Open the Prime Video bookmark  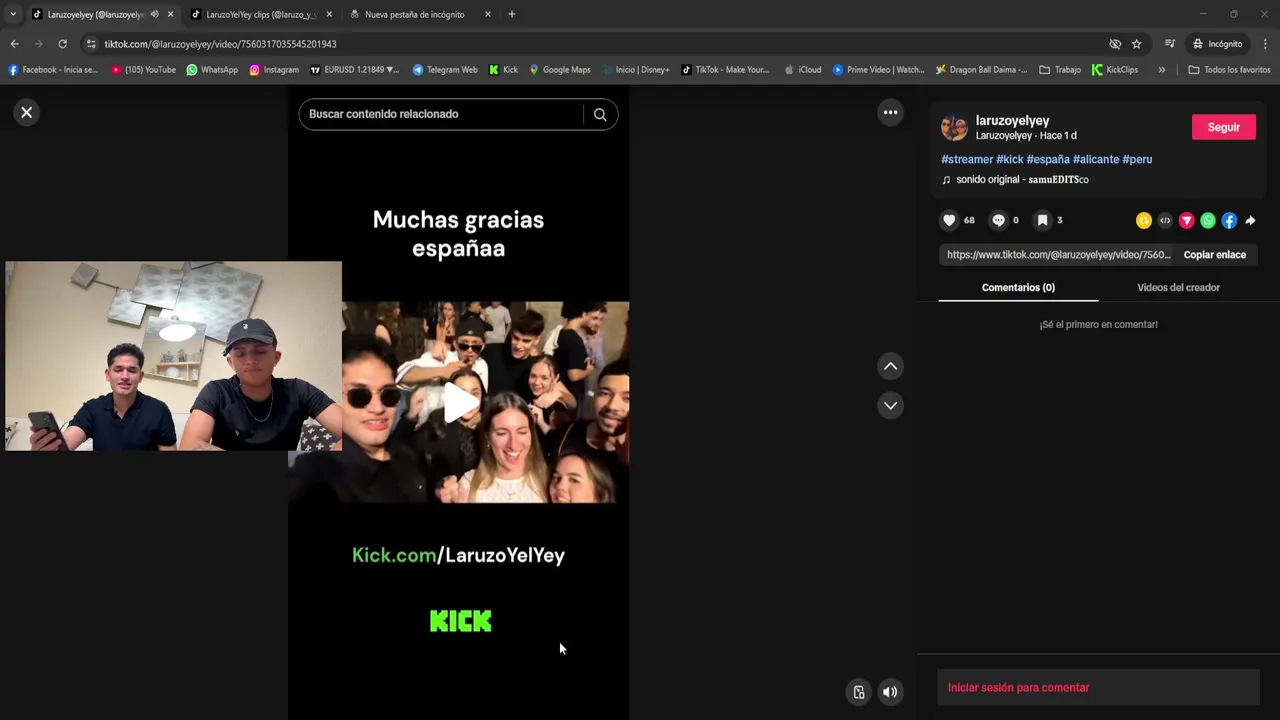pyautogui.click(x=878, y=70)
